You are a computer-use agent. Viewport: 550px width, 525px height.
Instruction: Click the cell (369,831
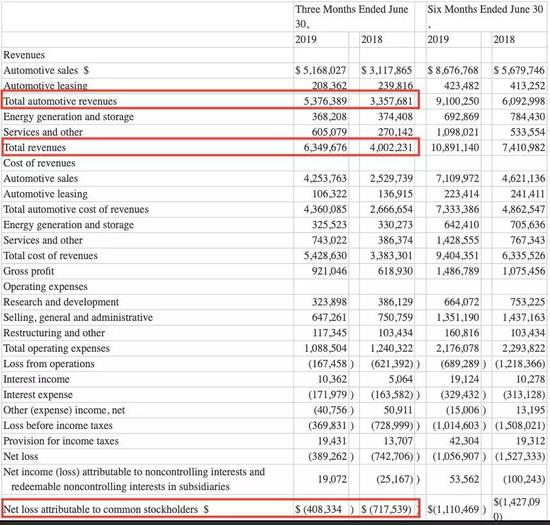click(328, 425)
